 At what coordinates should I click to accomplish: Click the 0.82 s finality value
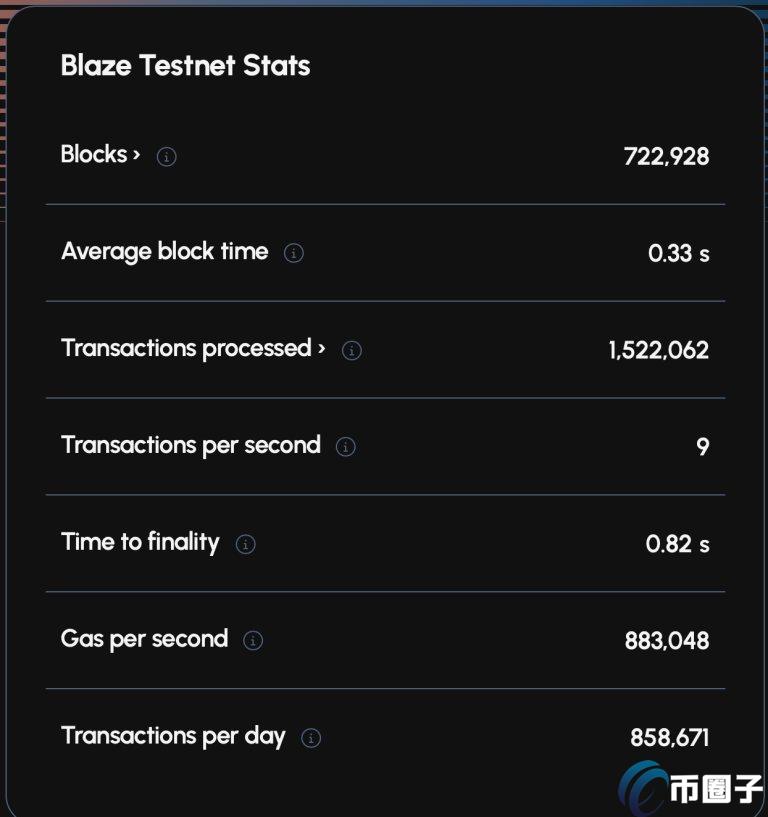pos(677,544)
